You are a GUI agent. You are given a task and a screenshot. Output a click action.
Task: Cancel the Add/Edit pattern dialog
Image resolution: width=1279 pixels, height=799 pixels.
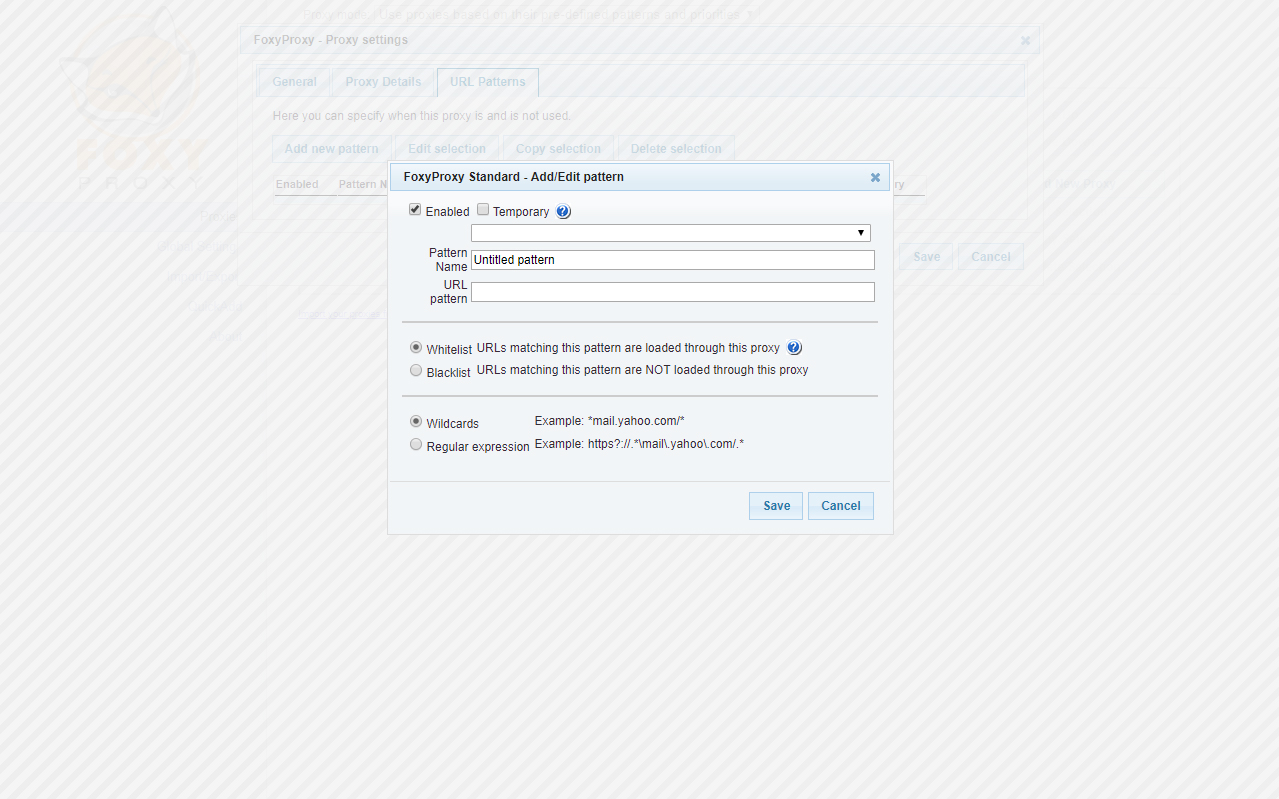840,506
